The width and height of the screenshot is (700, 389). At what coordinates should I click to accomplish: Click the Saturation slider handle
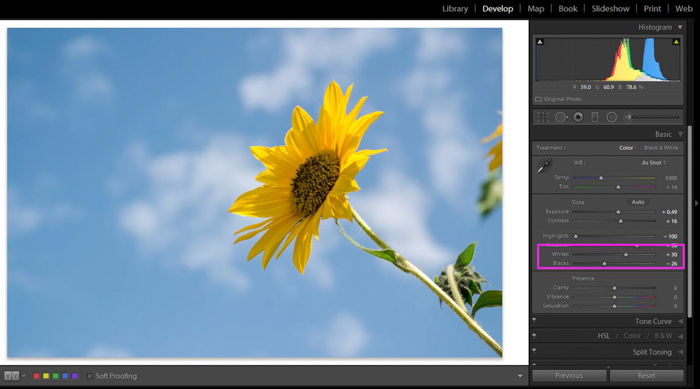click(x=615, y=306)
